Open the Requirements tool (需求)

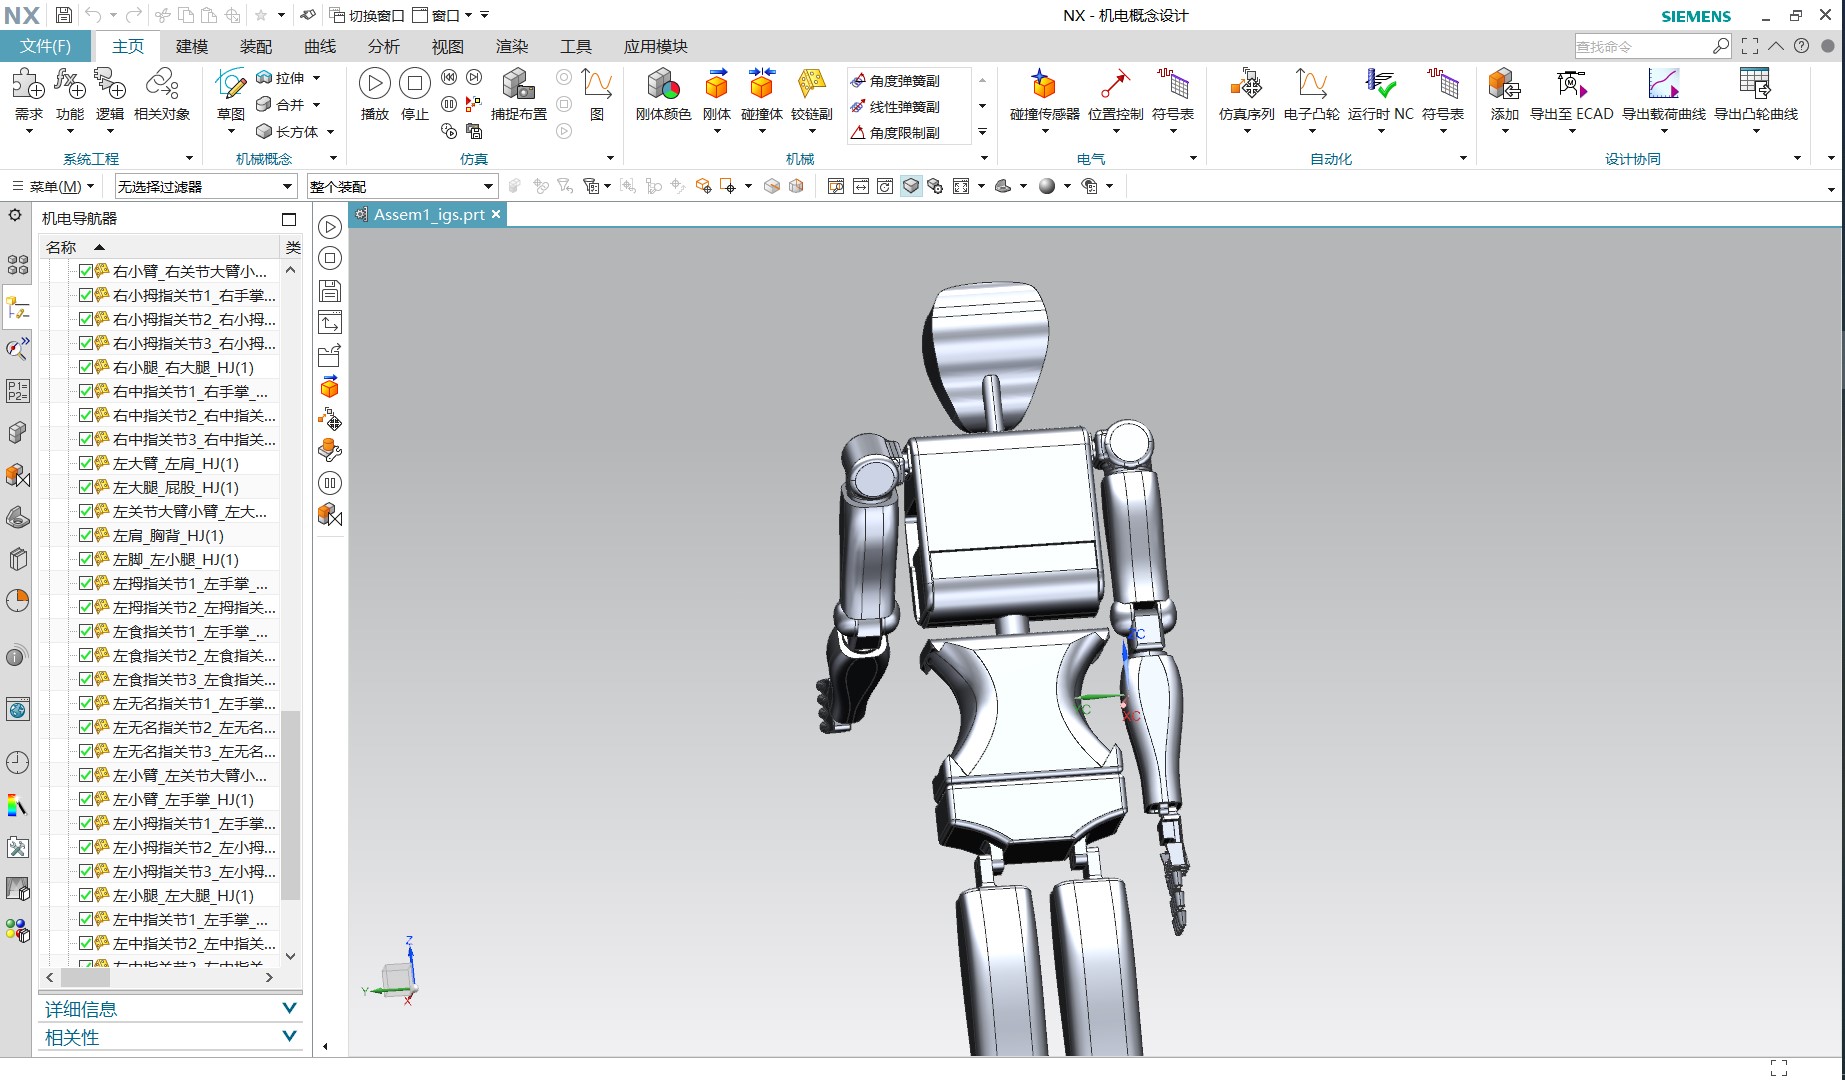28,95
